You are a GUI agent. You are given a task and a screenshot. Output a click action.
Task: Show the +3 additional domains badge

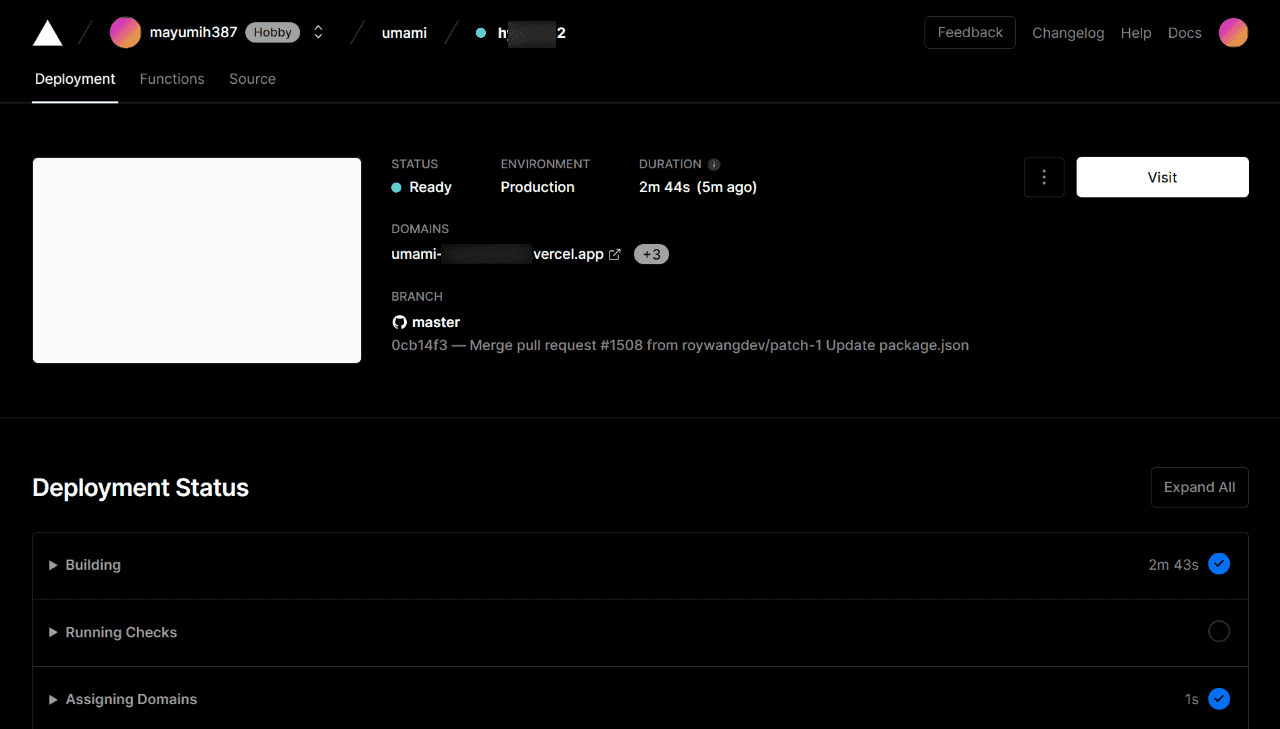[x=651, y=255]
